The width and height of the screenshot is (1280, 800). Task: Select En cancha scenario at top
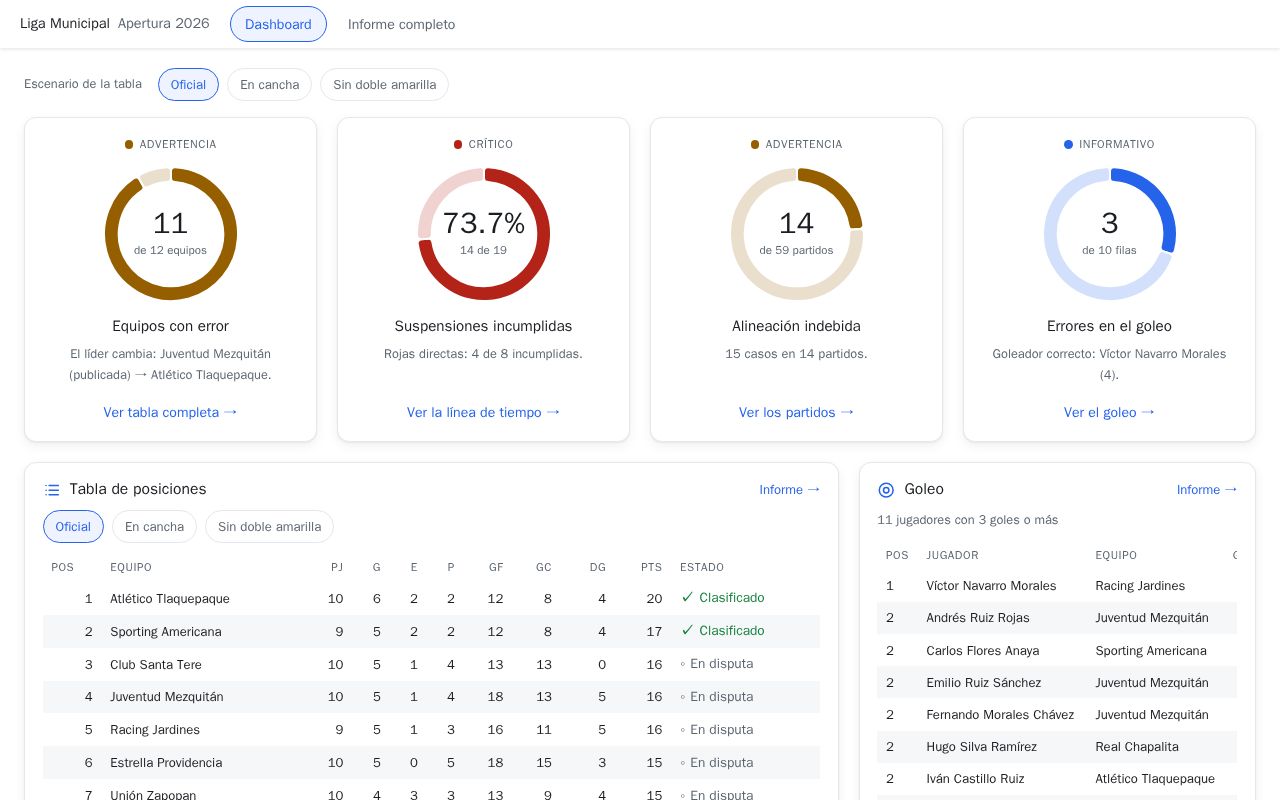[x=269, y=84]
